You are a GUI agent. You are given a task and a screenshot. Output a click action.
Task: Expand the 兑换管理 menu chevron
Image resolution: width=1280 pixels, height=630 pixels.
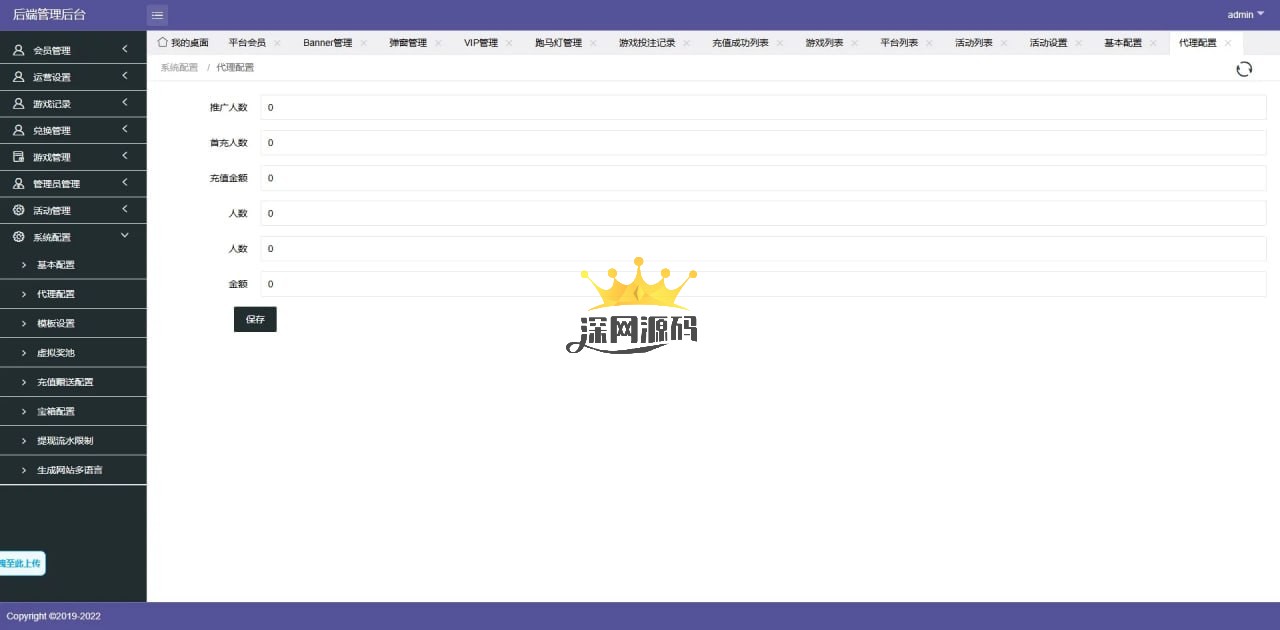click(125, 129)
